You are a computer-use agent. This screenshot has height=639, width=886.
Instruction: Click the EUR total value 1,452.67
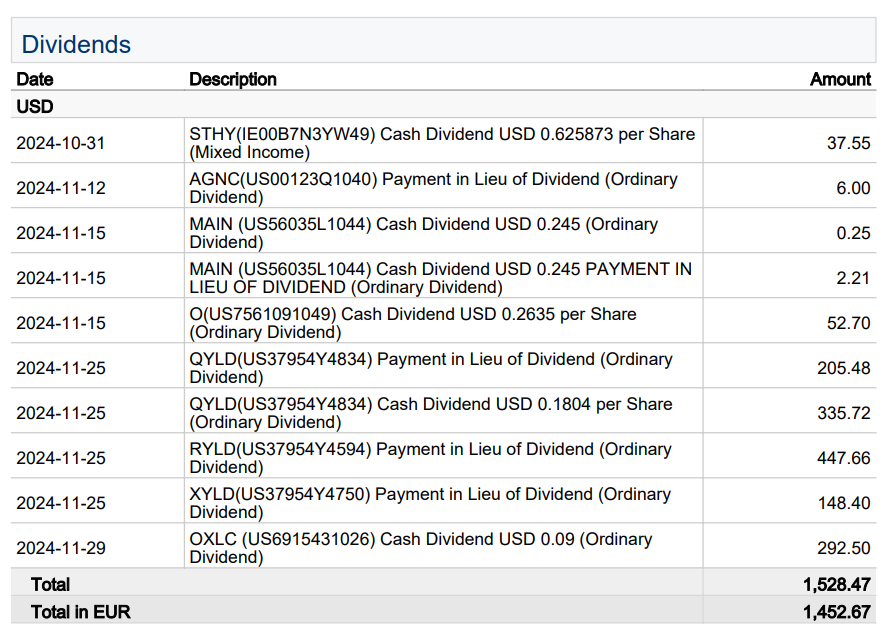click(x=836, y=611)
